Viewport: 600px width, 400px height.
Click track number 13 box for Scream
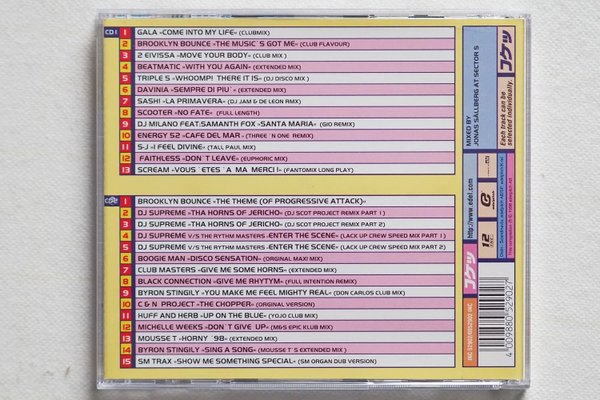[125, 170]
